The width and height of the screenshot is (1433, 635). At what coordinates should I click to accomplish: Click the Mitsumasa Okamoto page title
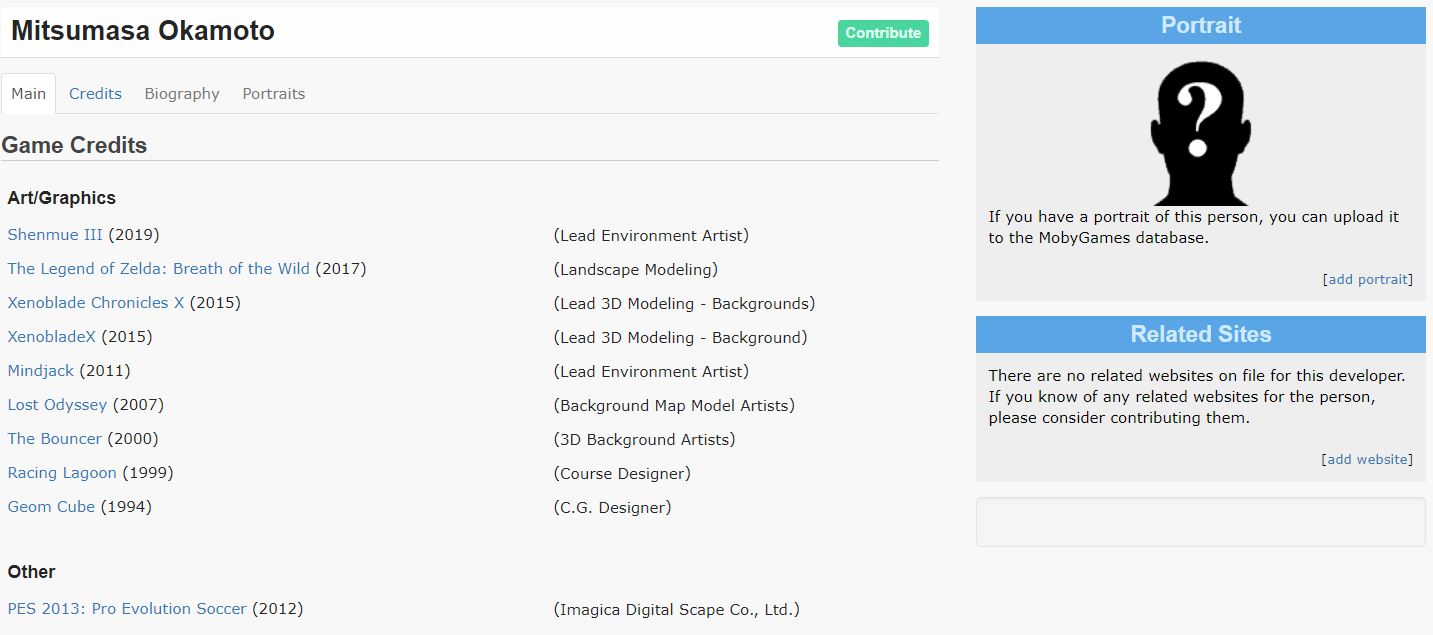(x=143, y=31)
